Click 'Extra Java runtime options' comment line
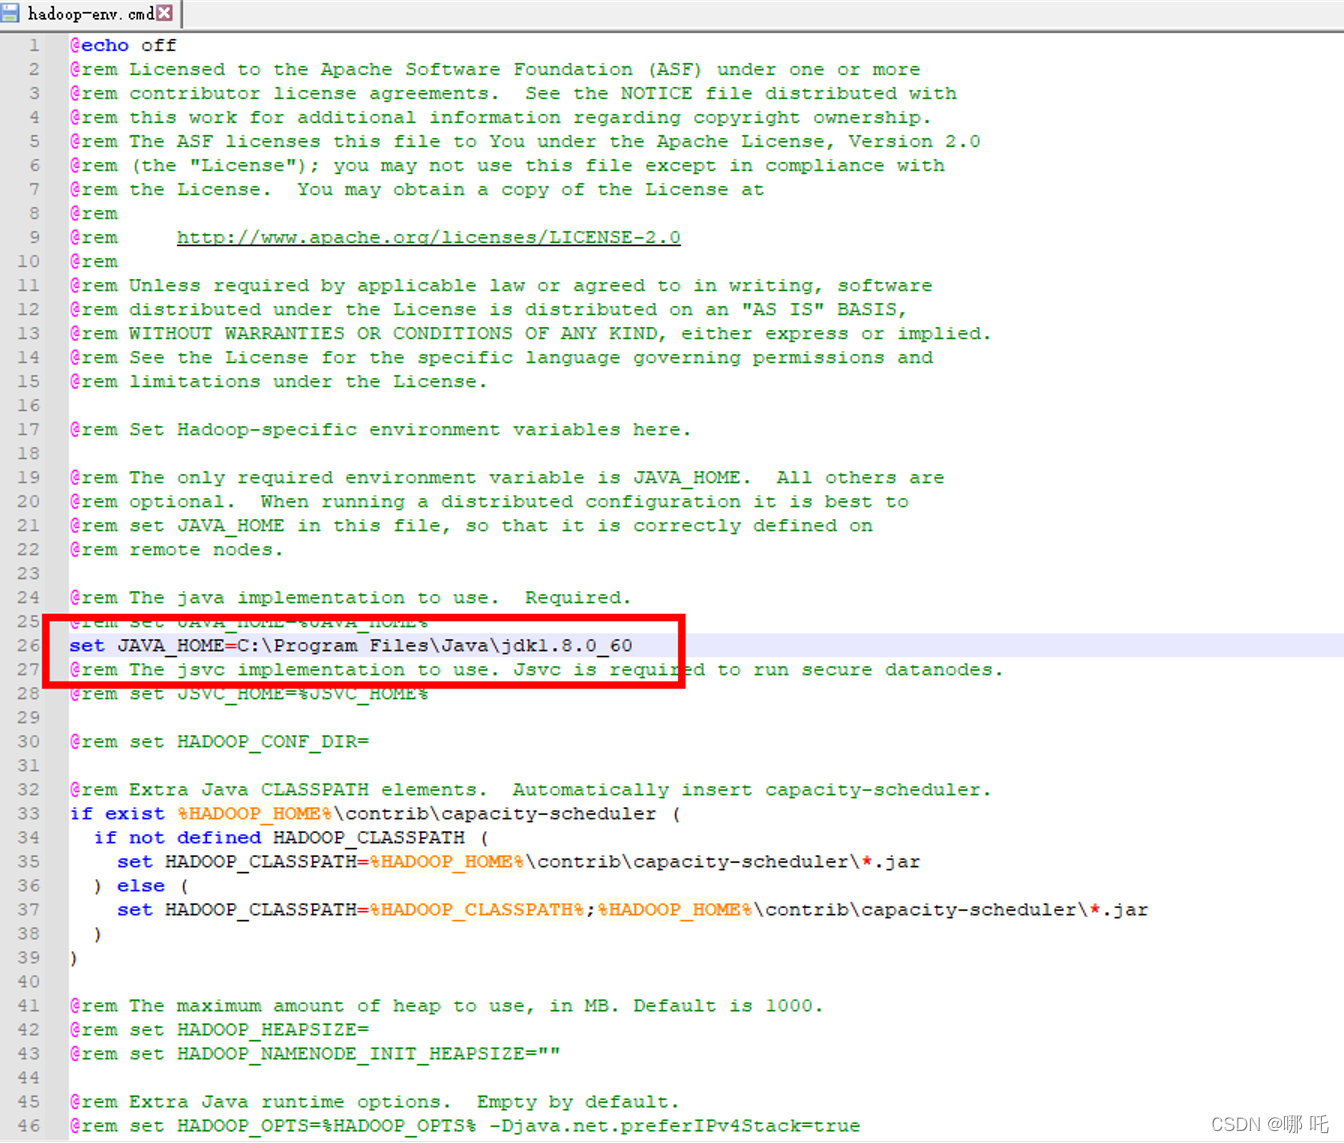The width and height of the screenshot is (1344, 1143). click(x=374, y=1101)
